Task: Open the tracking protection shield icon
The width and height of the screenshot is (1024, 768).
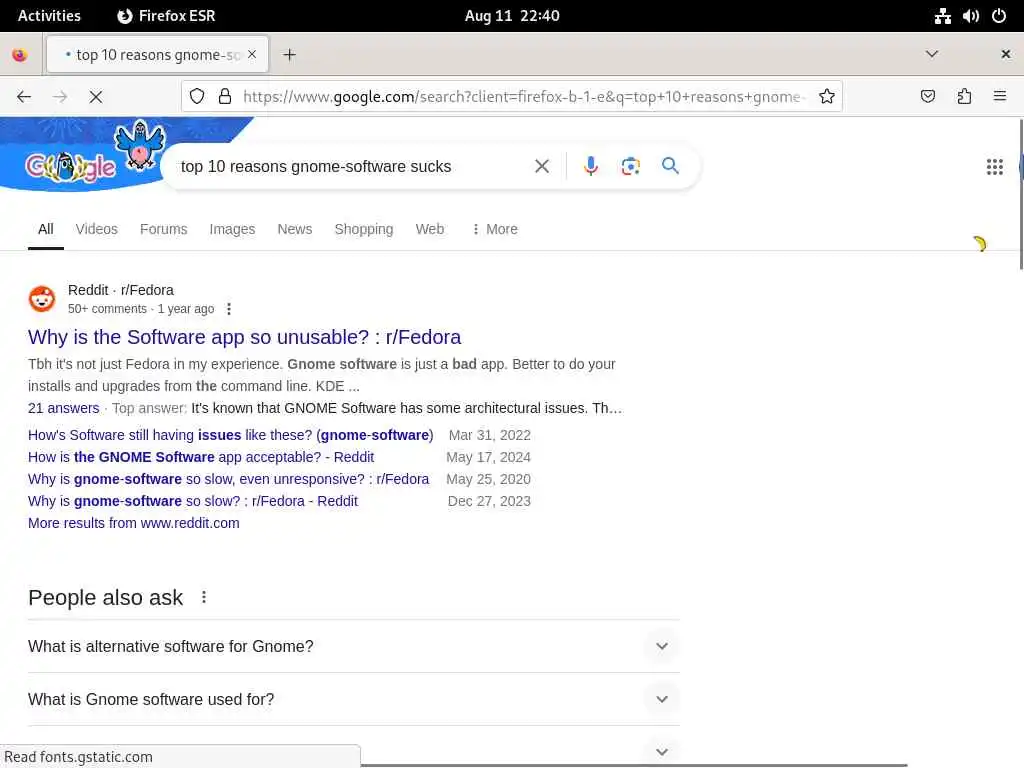Action: (197, 97)
